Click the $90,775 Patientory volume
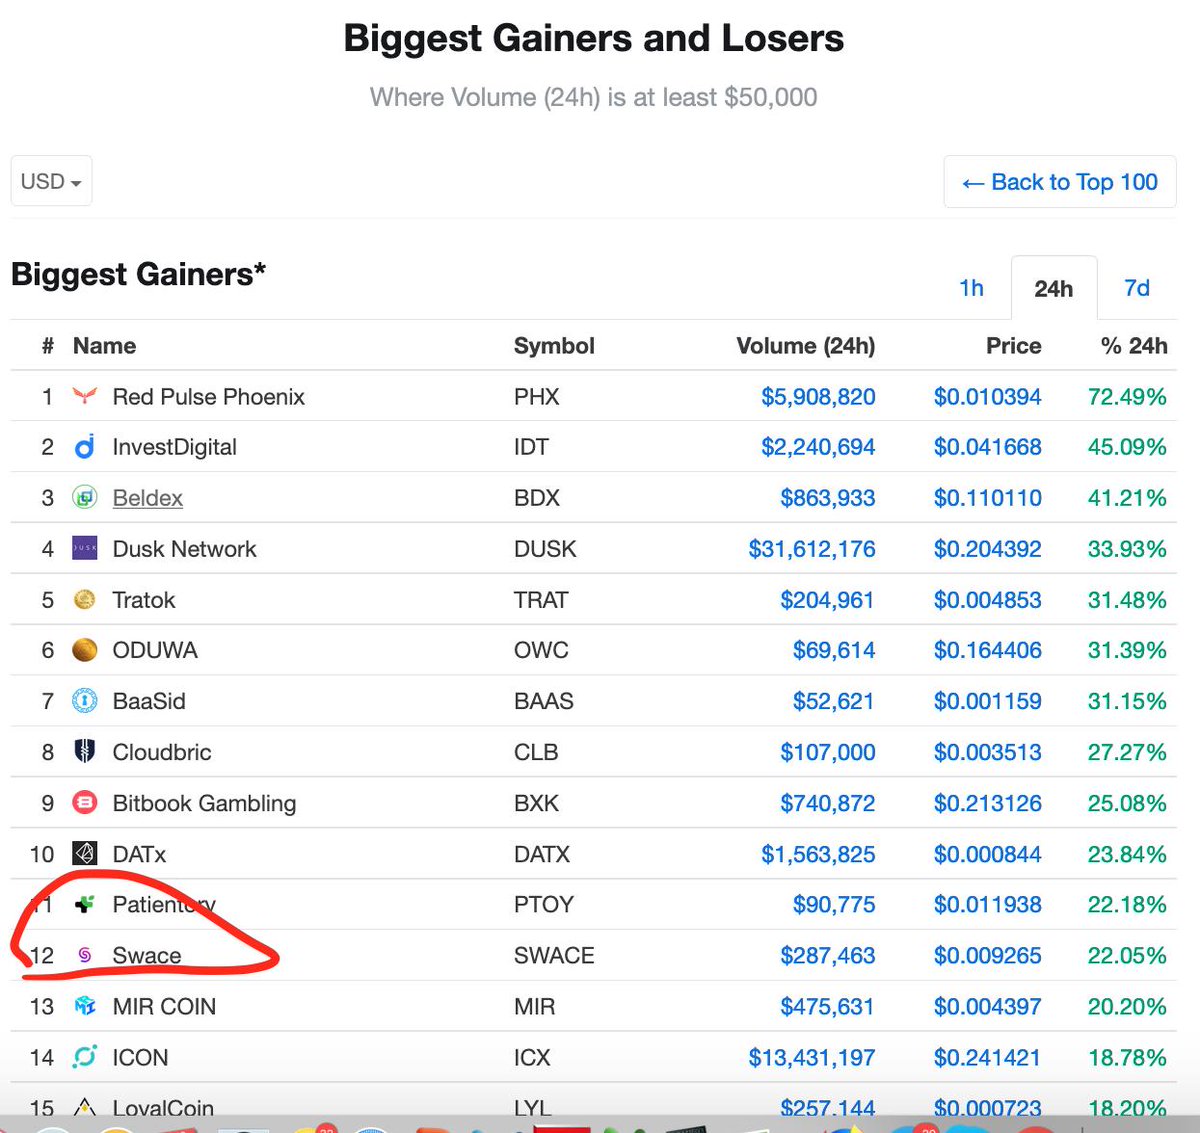This screenshot has width=1200, height=1133. (x=834, y=904)
